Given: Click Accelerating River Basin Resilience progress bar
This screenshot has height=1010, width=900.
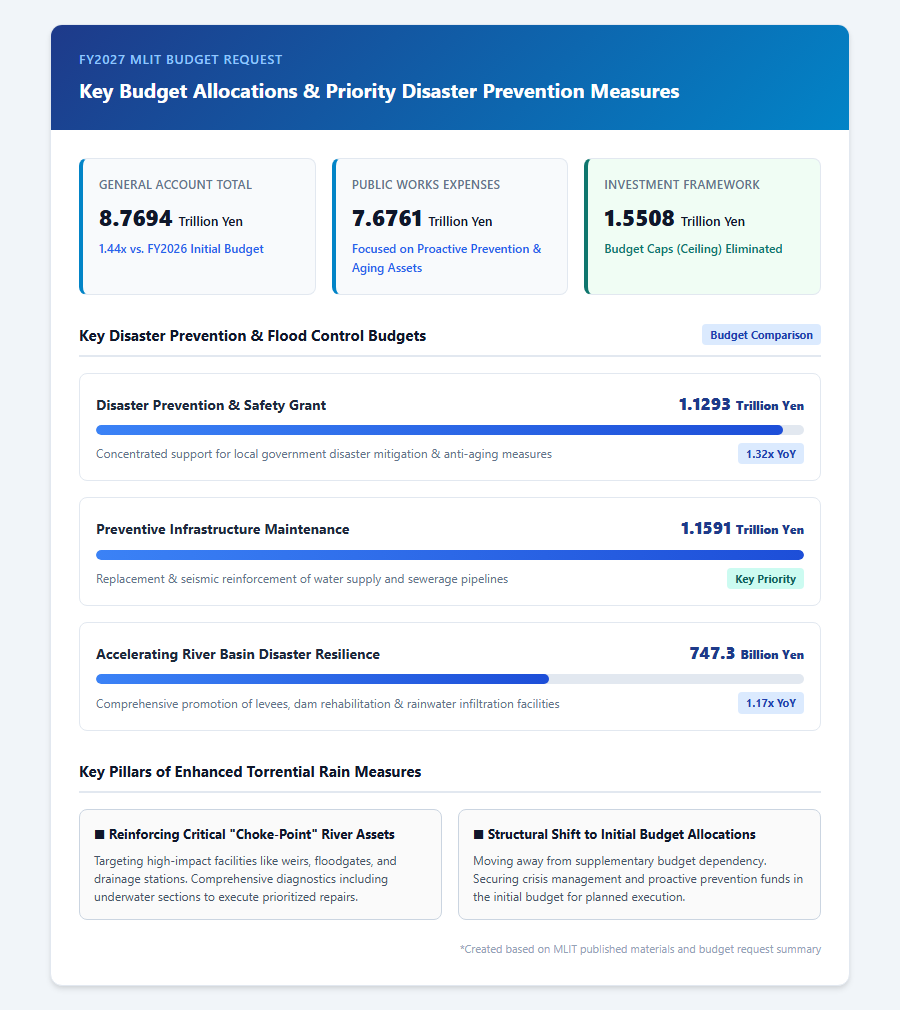Looking at the screenshot, I should [450, 679].
